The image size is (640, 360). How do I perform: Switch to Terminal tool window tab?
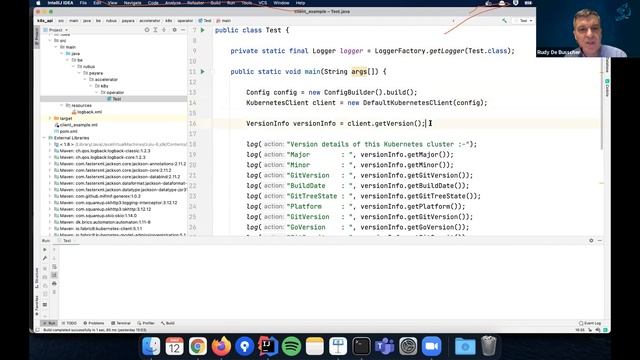point(121,323)
